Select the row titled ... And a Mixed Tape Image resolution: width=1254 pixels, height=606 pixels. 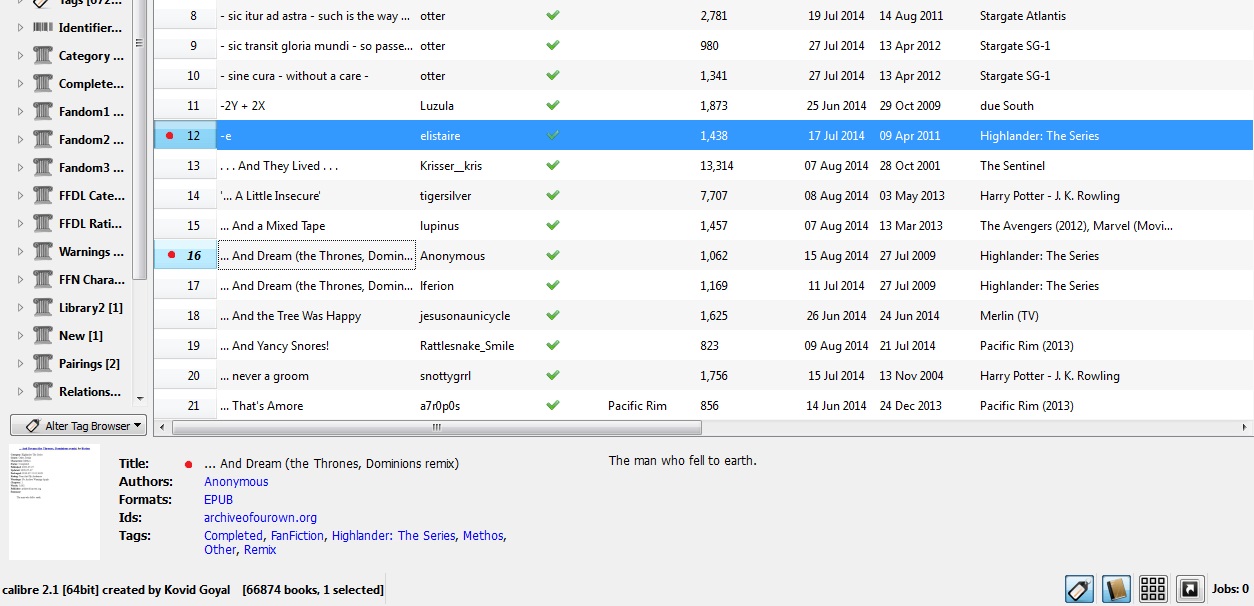coord(703,226)
